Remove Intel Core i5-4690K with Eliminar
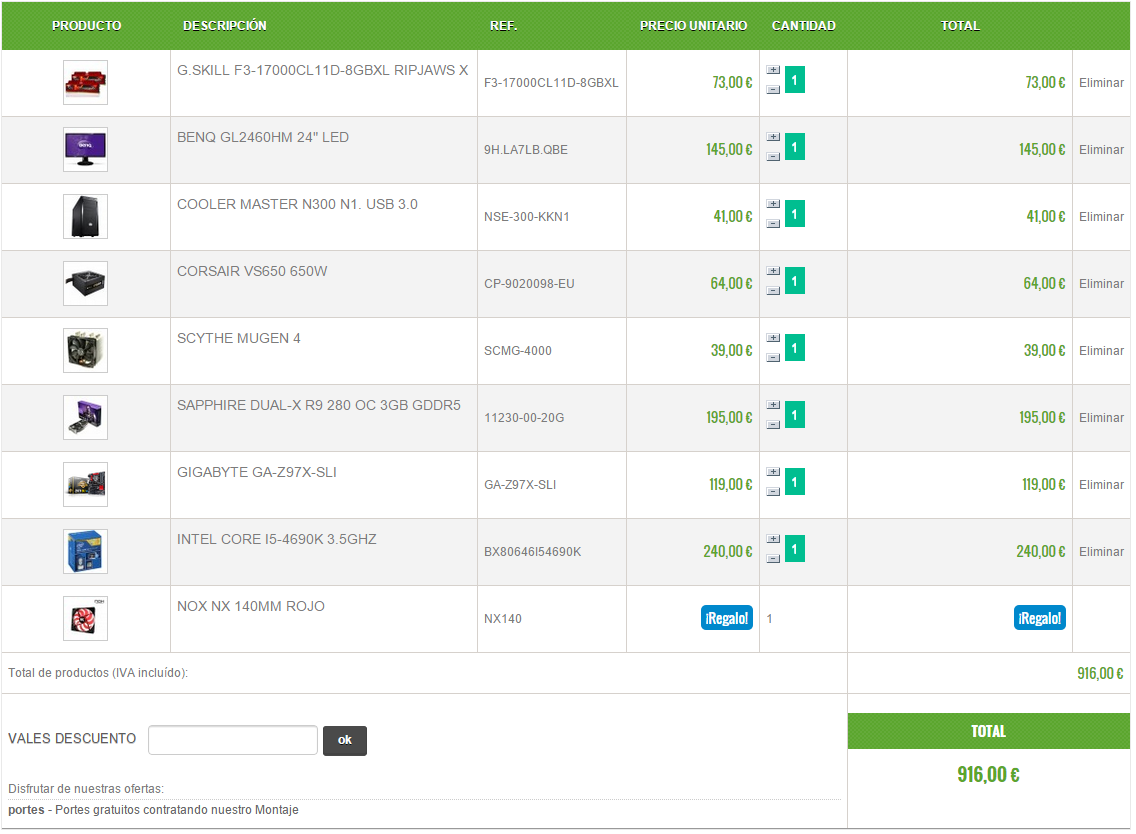Screen dimensions: 1136x834 pyautogui.click(x=1101, y=551)
